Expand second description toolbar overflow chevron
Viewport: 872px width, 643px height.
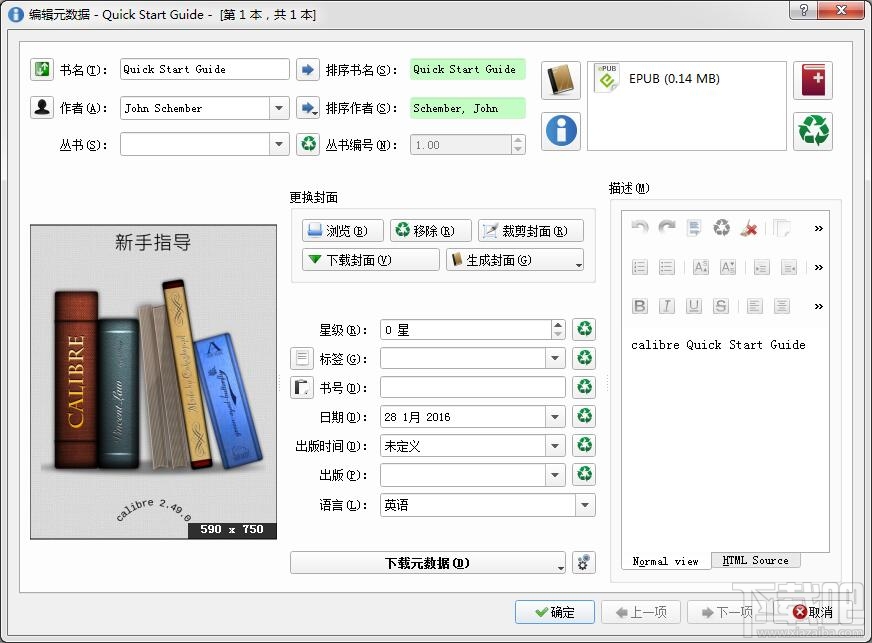tap(818, 267)
